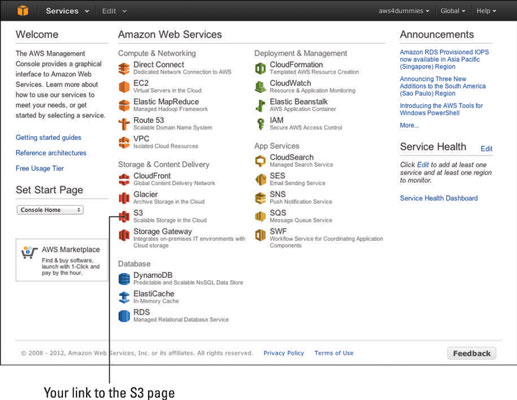Click the AWS Marketplace cart icon
This screenshot has height=400, width=517.
pyautogui.click(x=29, y=252)
